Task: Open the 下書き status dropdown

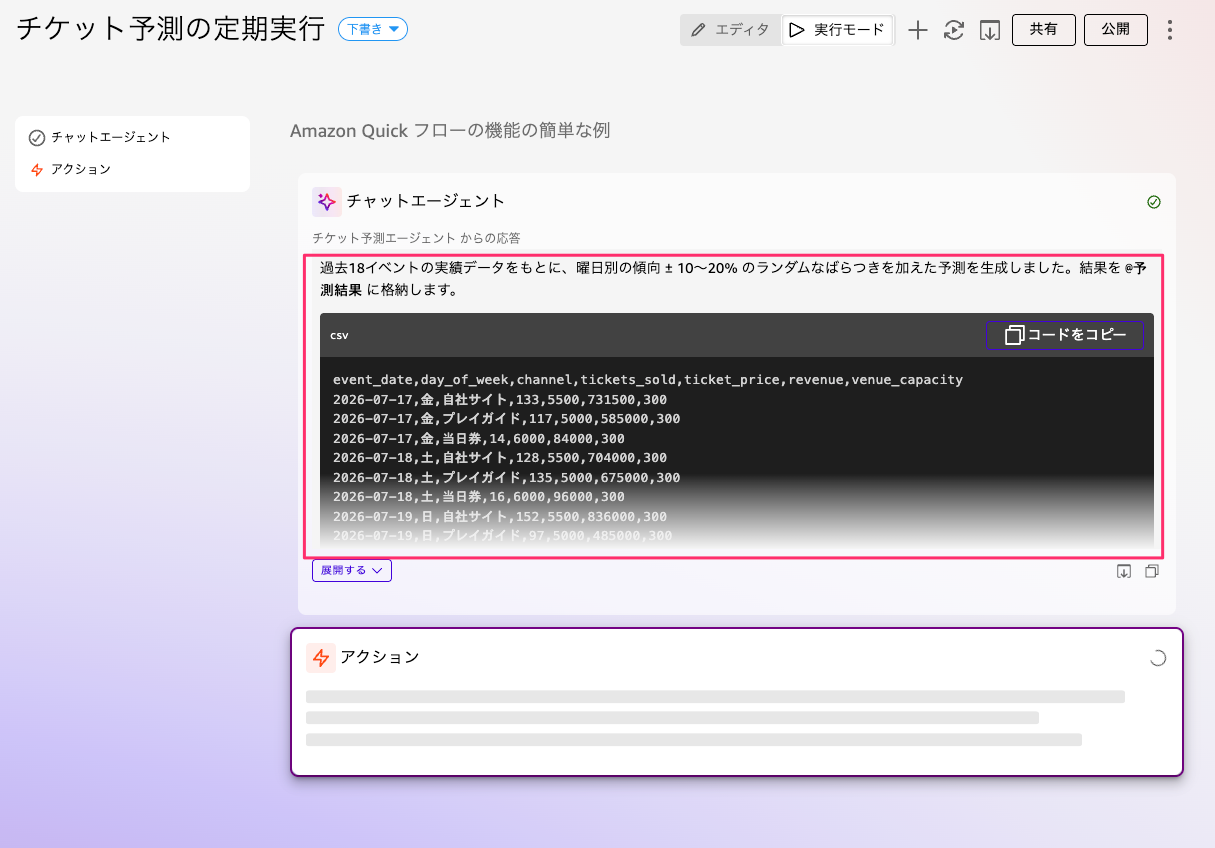Action: tap(373, 29)
